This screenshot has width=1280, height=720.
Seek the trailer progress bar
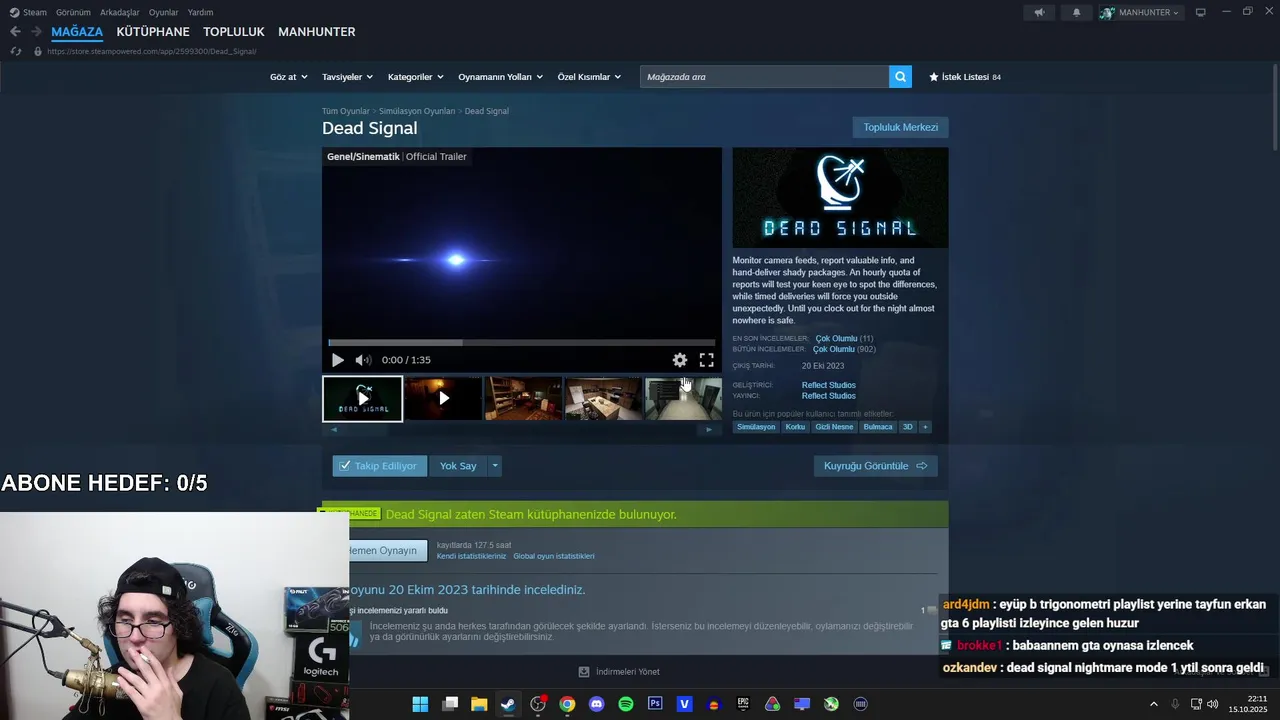[522, 343]
